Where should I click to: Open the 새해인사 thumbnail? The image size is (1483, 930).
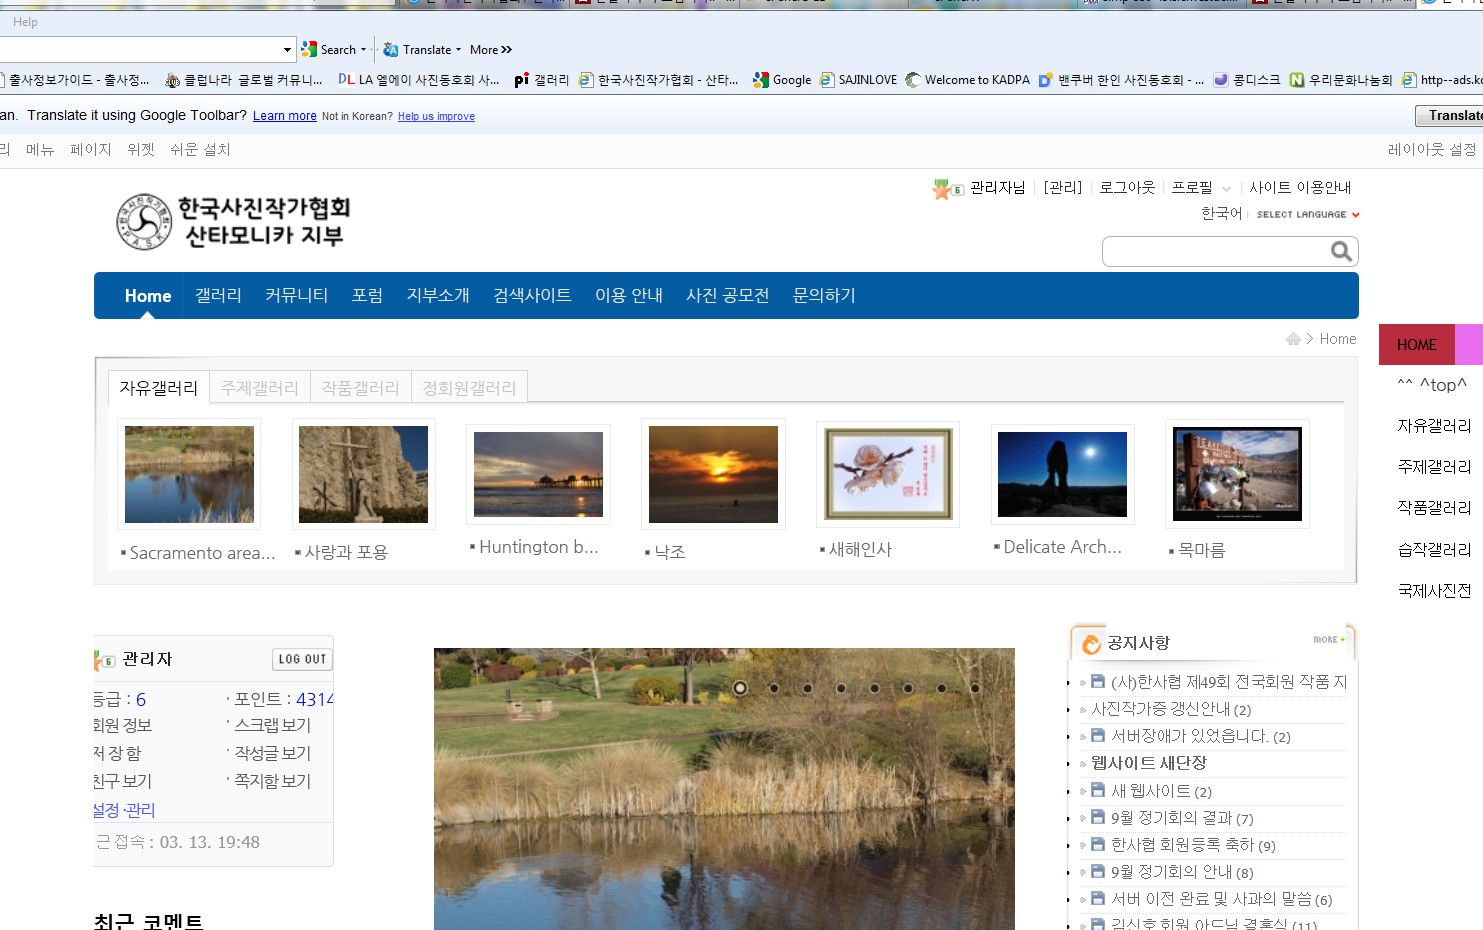tap(888, 474)
